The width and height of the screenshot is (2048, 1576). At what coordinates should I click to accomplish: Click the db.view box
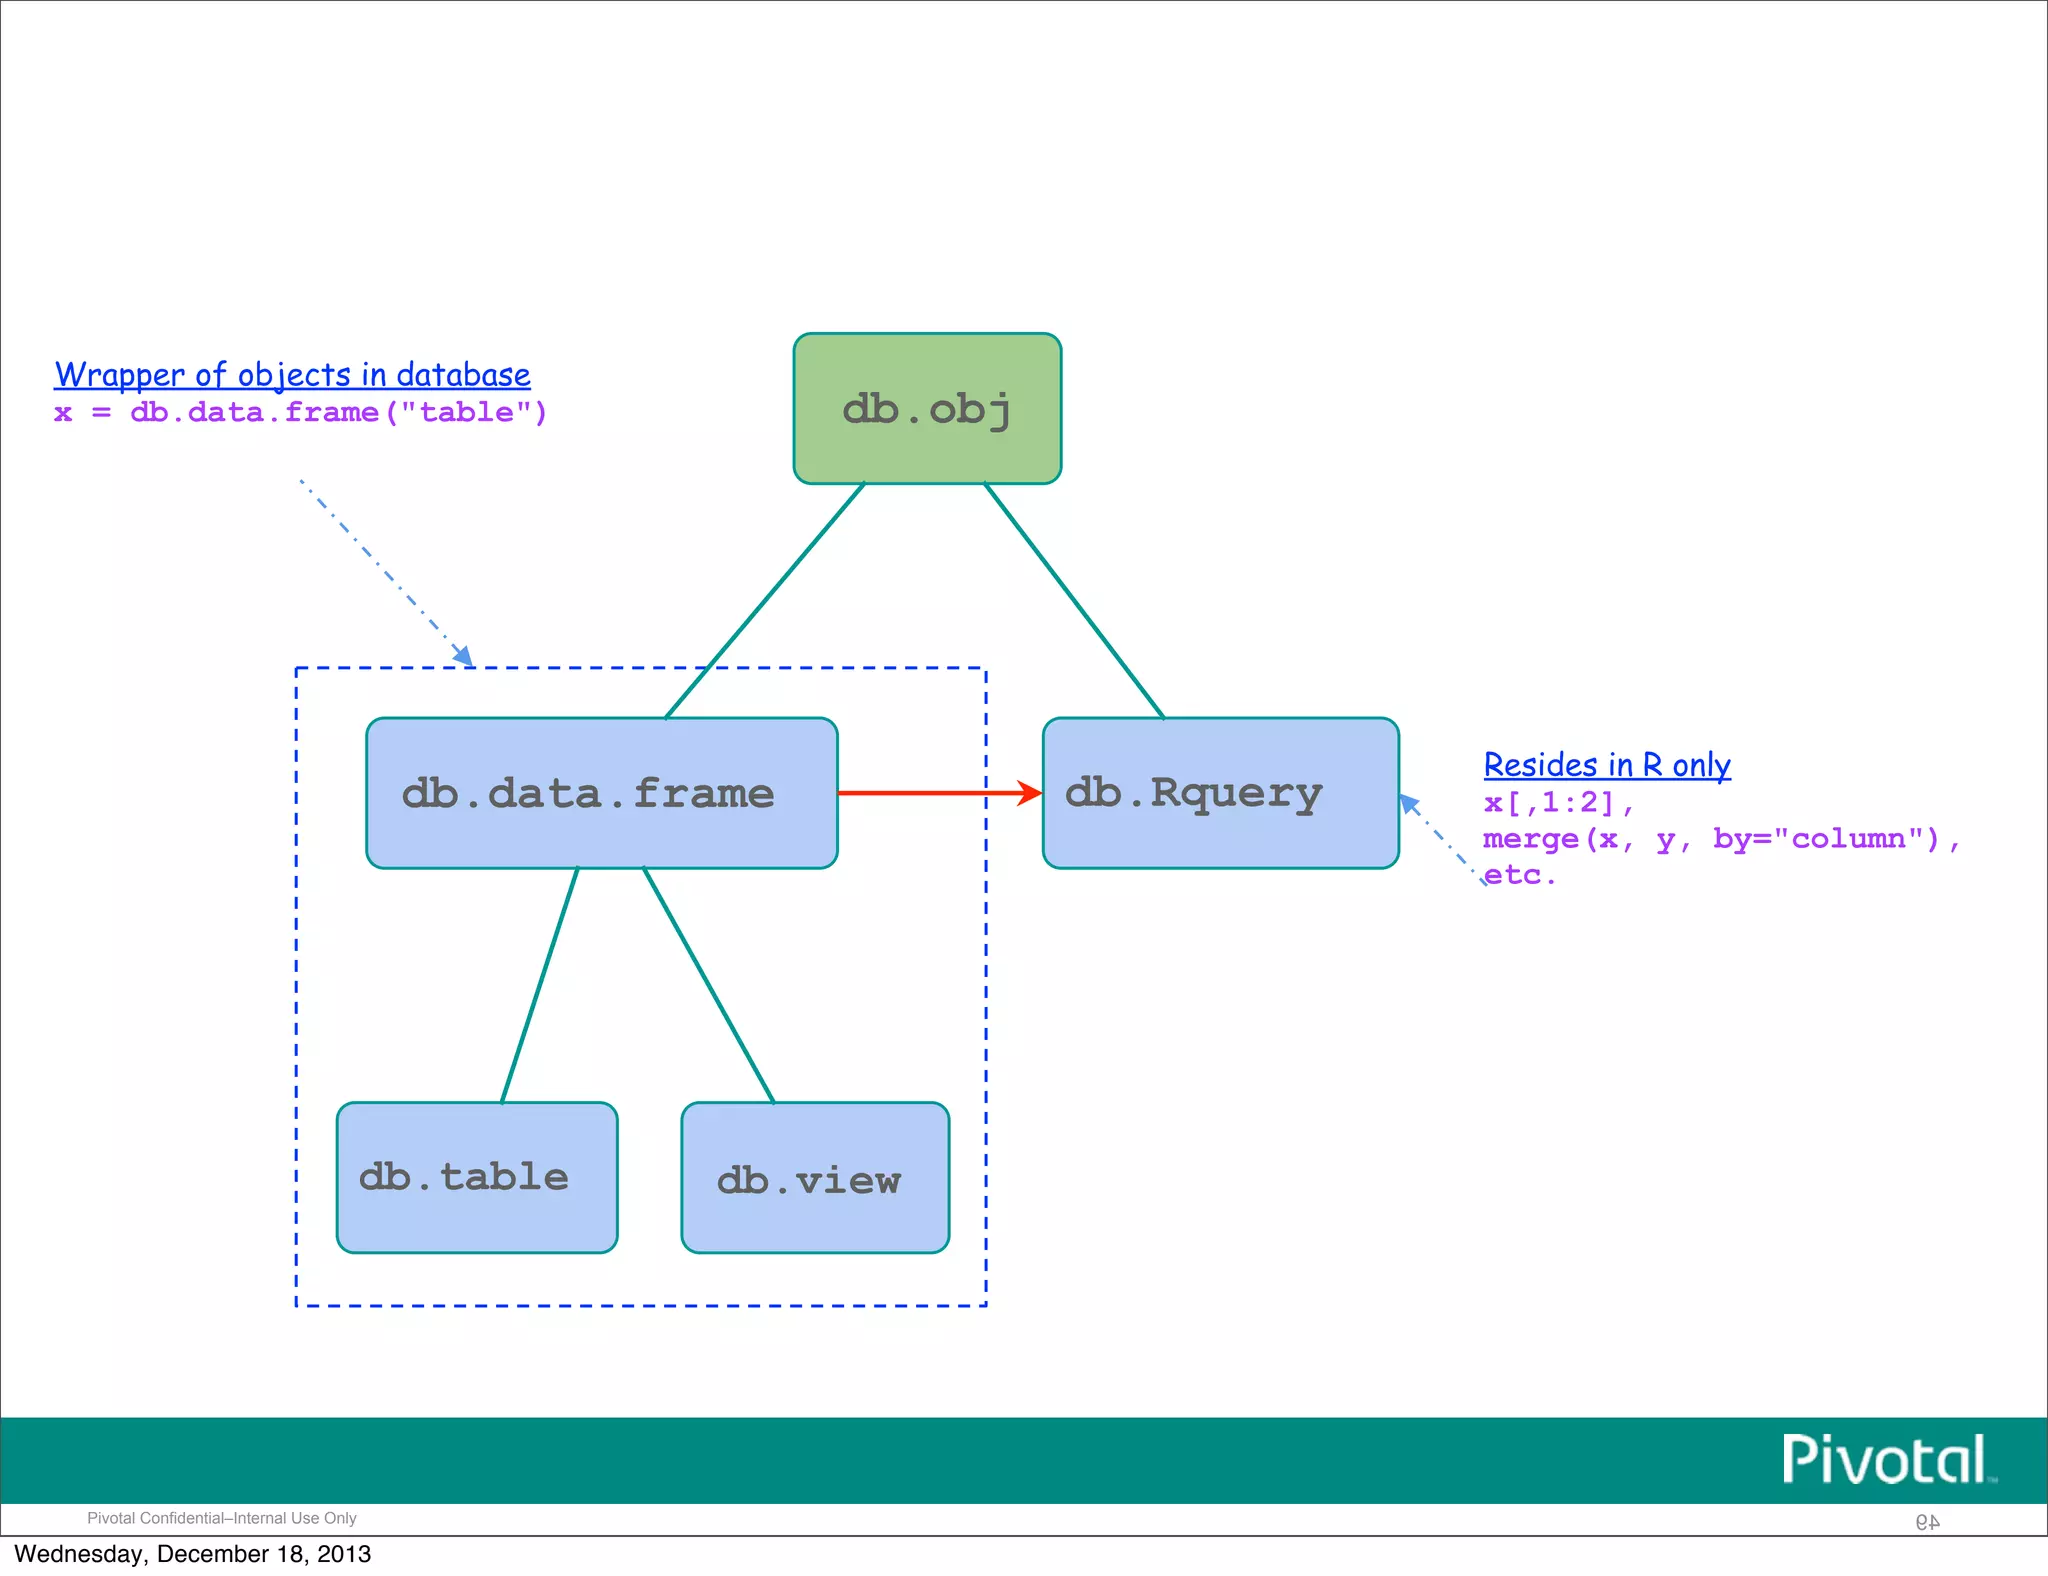(814, 1178)
